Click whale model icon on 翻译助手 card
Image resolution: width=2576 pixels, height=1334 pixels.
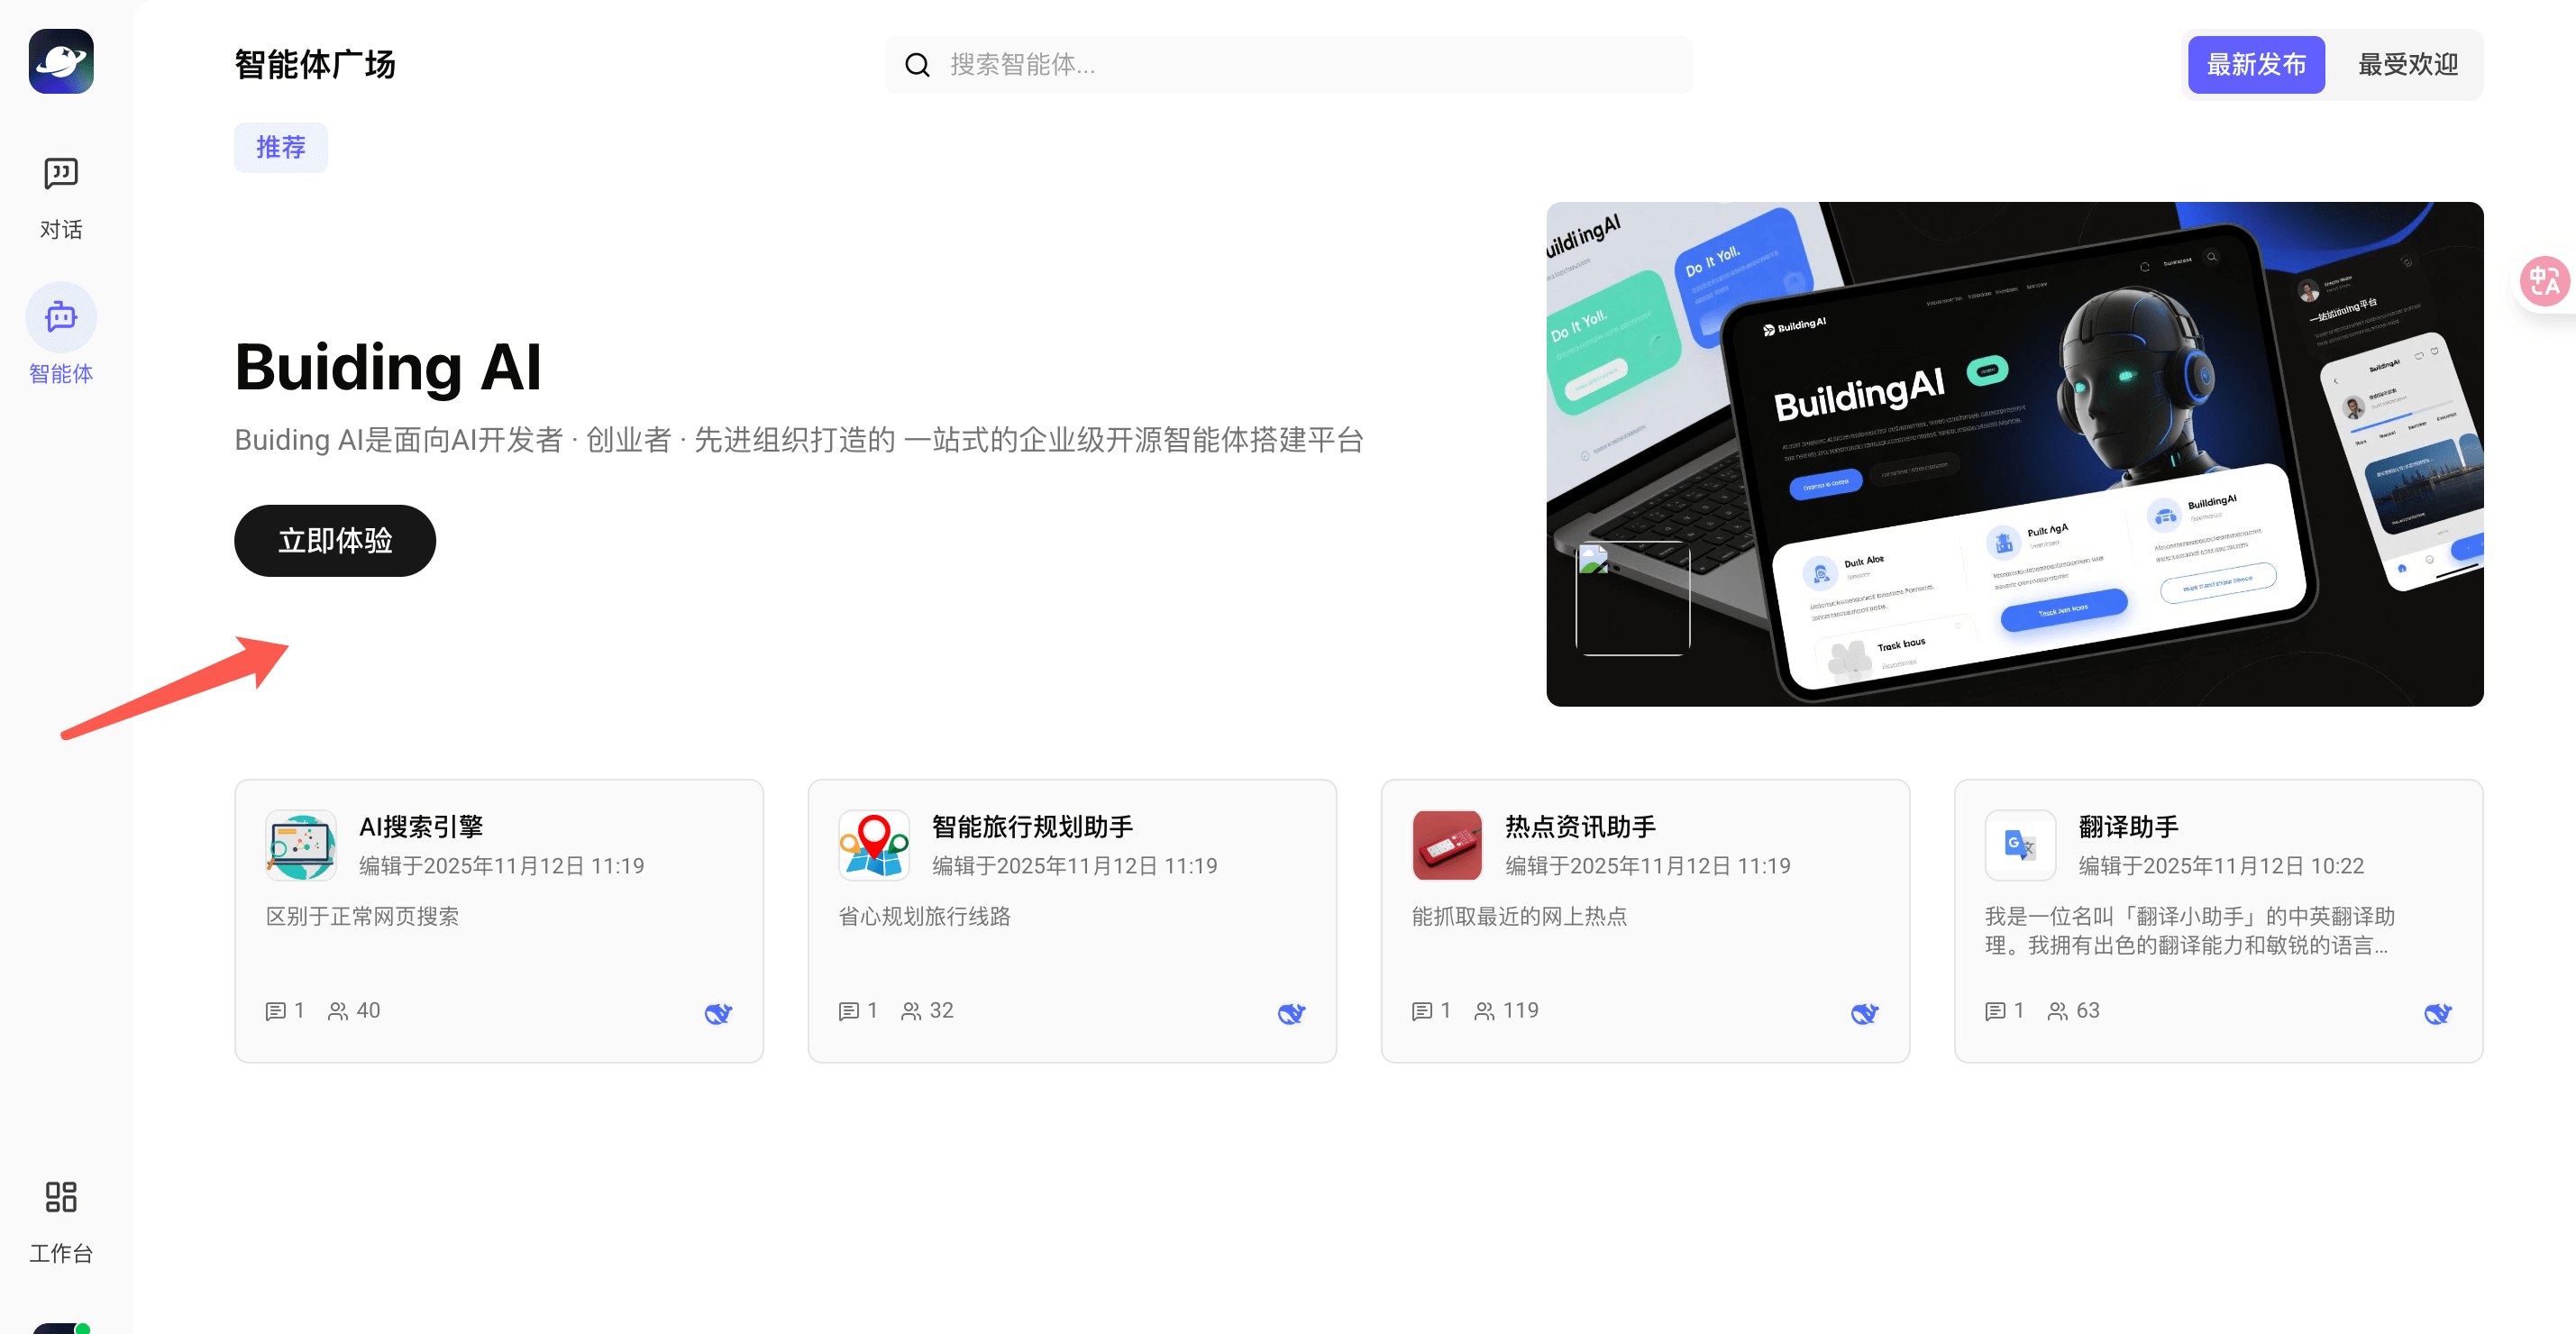2437,1013
